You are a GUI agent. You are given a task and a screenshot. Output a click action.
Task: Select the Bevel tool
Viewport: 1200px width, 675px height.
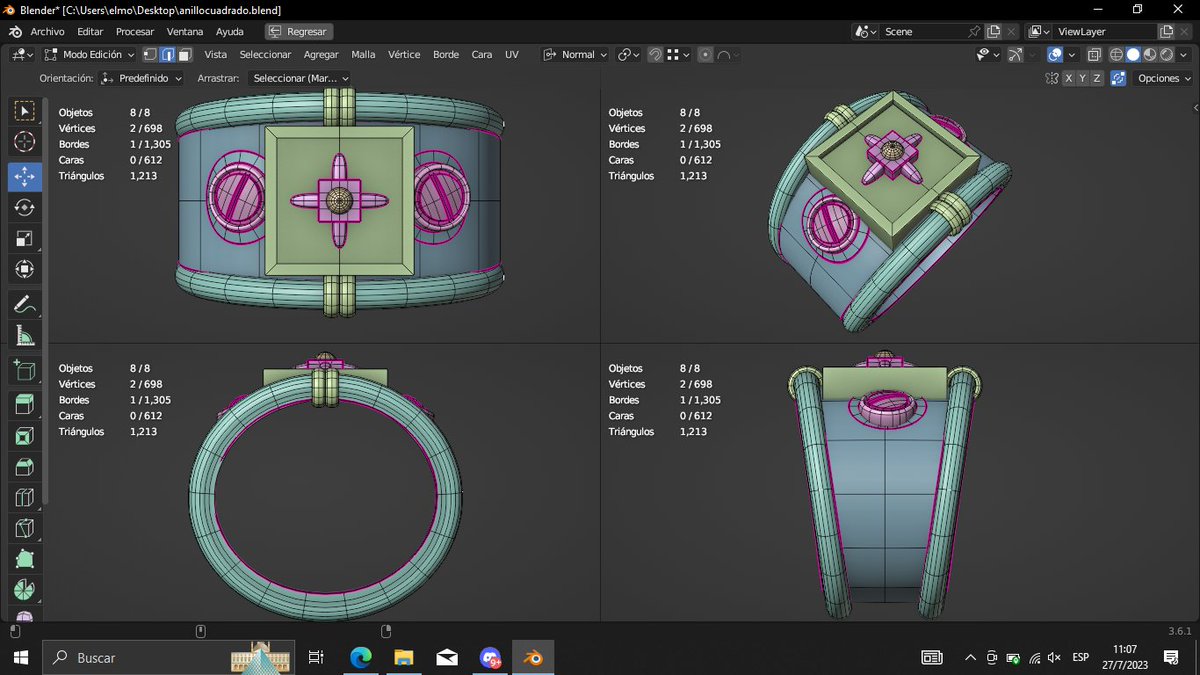tap(25, 467)
